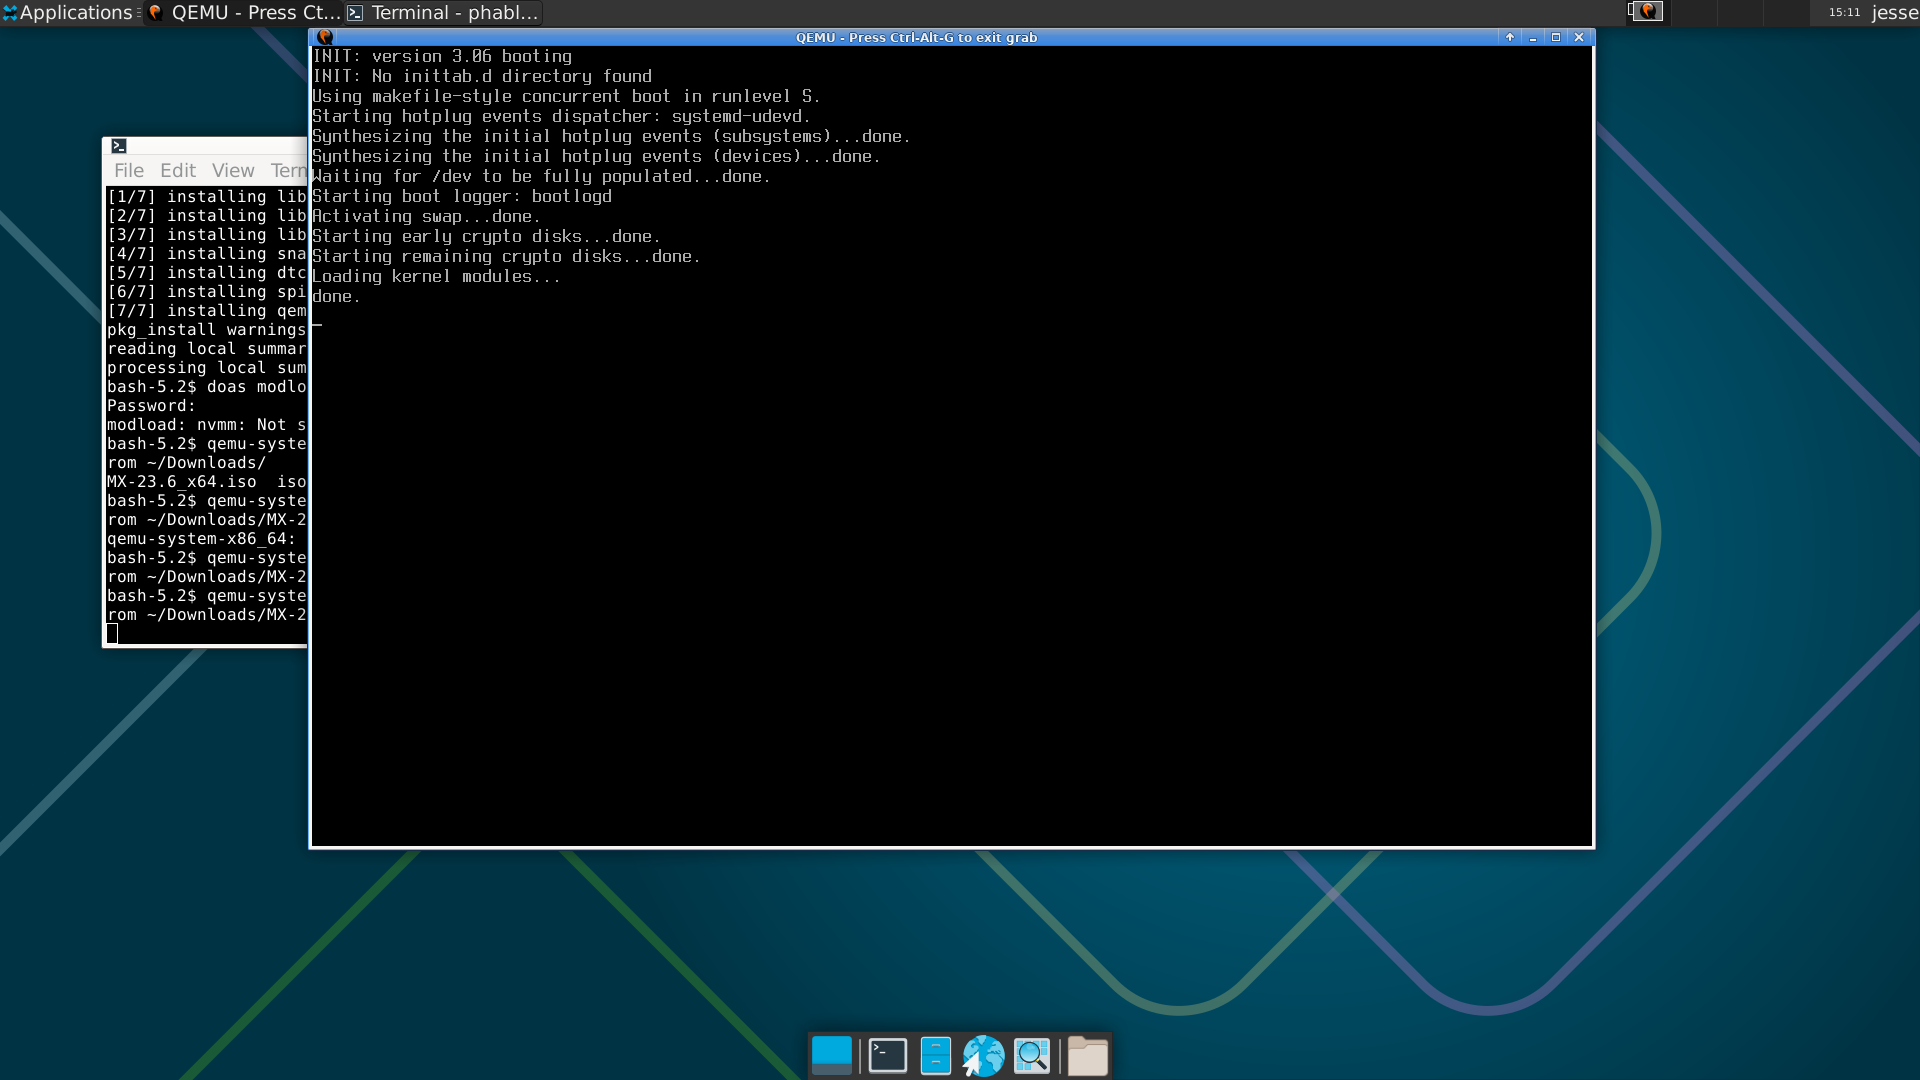The height and width of the screenshot is (1080, 1920).
Task: Minimize the QEMU window
Action: [x=1533, y=37]
